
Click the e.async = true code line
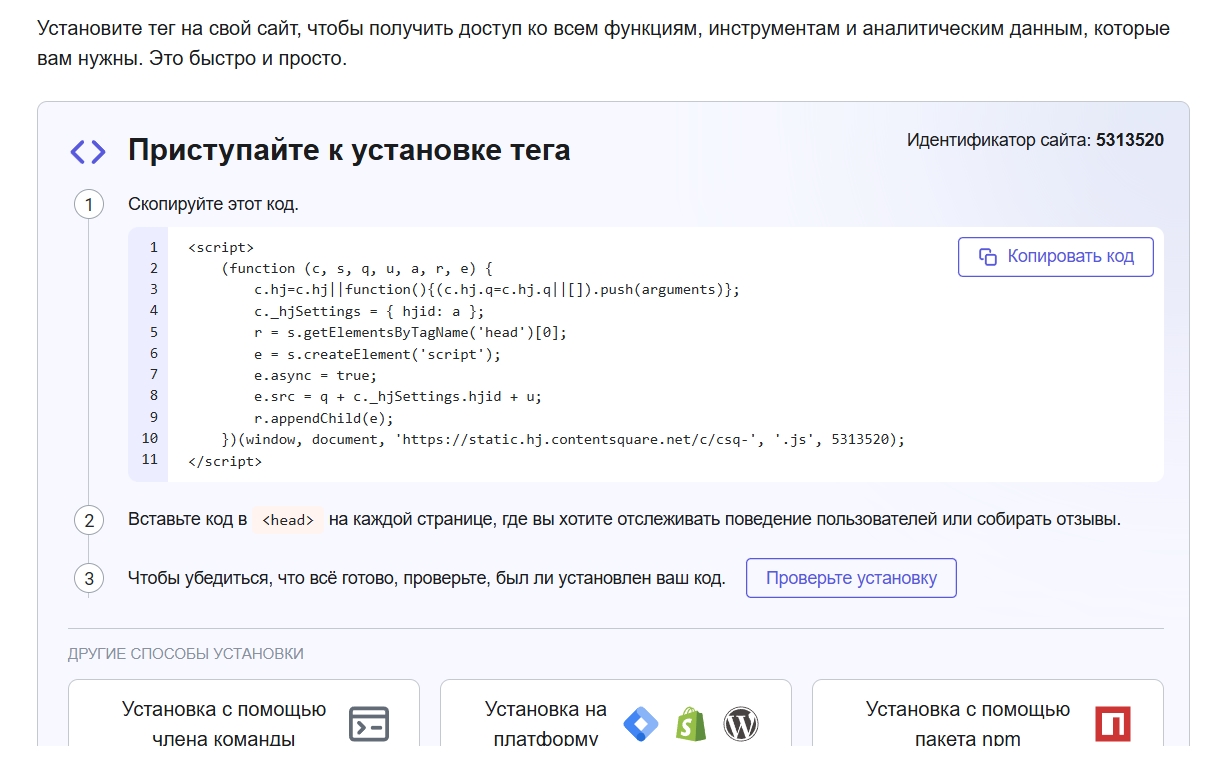point(315,375)
